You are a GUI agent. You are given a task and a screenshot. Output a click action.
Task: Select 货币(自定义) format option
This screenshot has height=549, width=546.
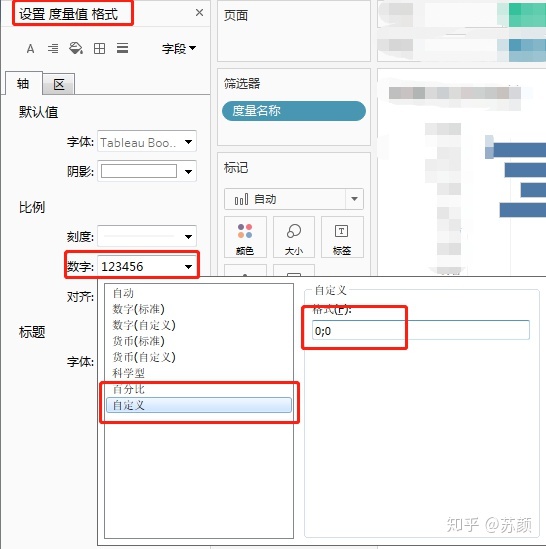pyautogui.click(x=199, y=357)
